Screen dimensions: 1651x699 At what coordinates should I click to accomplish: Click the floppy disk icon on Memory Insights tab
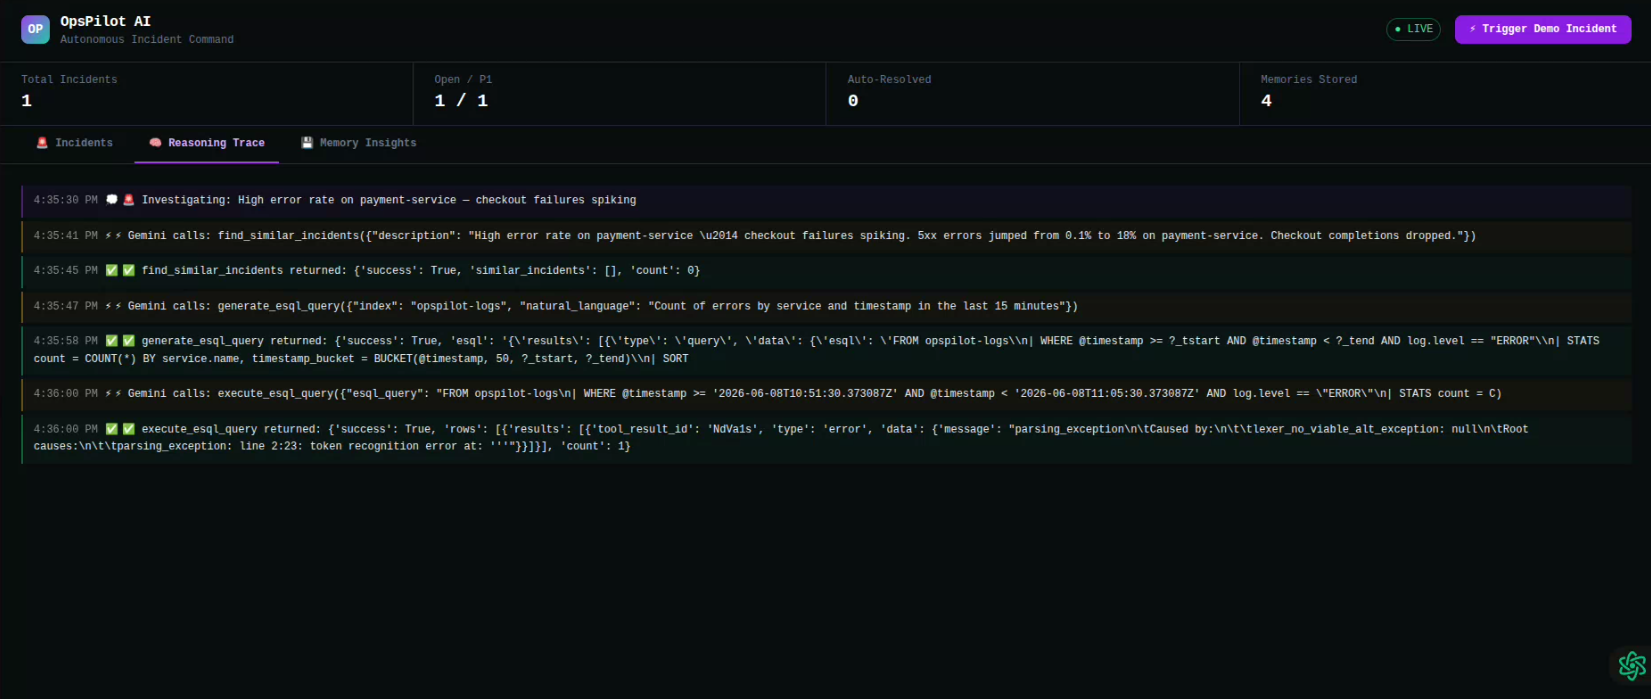click(307, 143)
